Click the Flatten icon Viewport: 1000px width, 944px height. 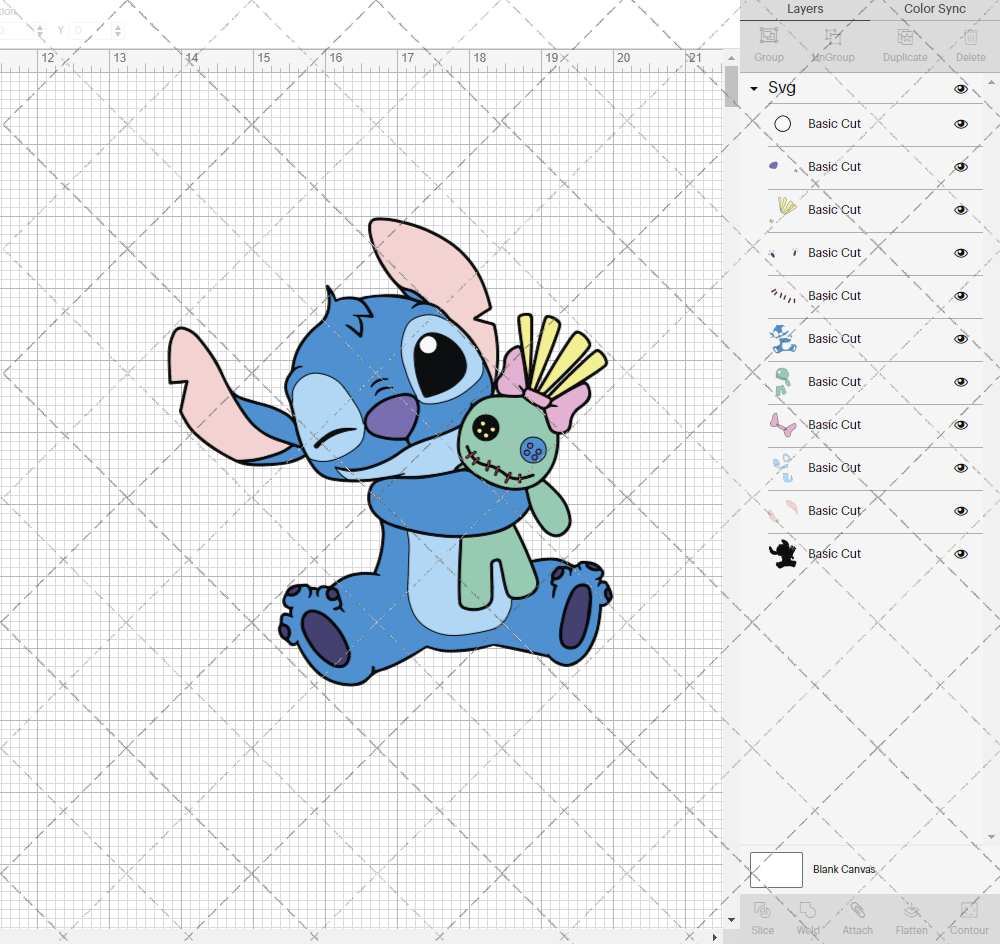pos(911,910)
